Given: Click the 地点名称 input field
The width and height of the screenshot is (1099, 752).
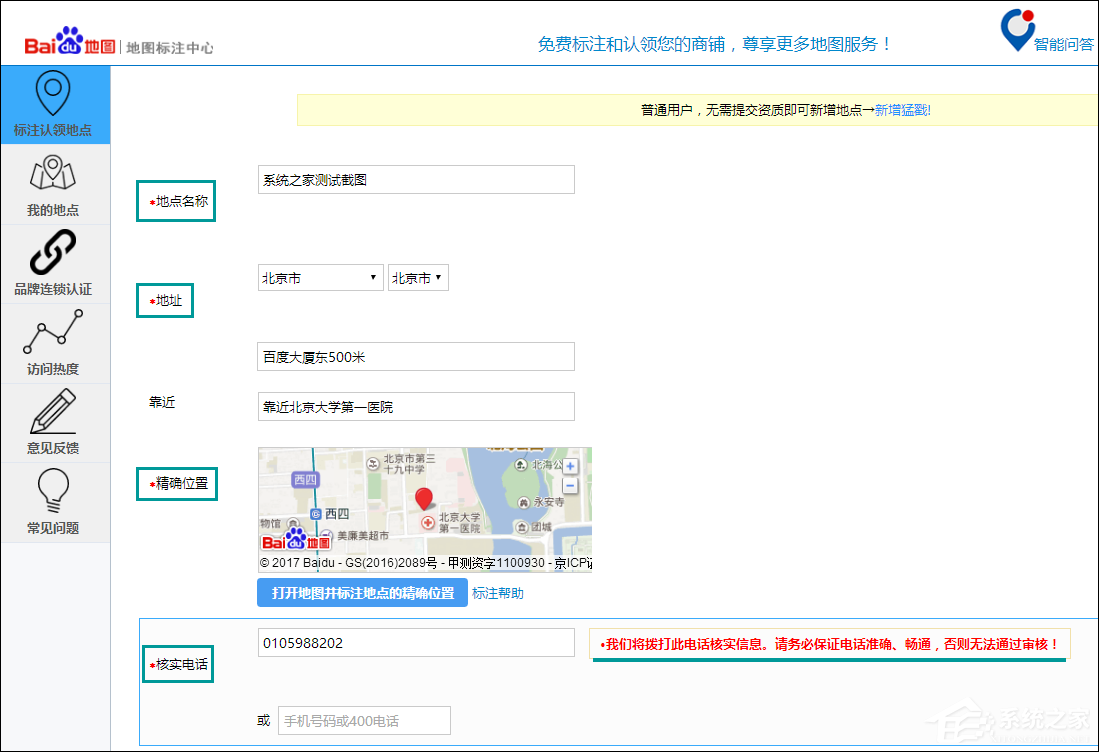Looking at the screenshot, I should (x=415, y=179).
